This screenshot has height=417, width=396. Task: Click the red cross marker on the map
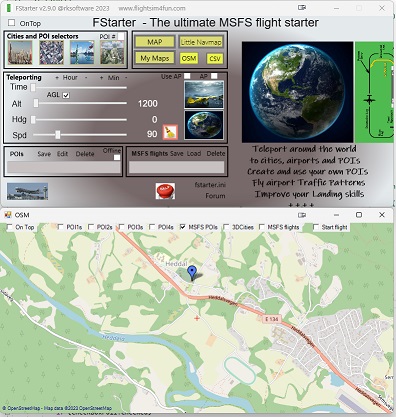[197, 318]
